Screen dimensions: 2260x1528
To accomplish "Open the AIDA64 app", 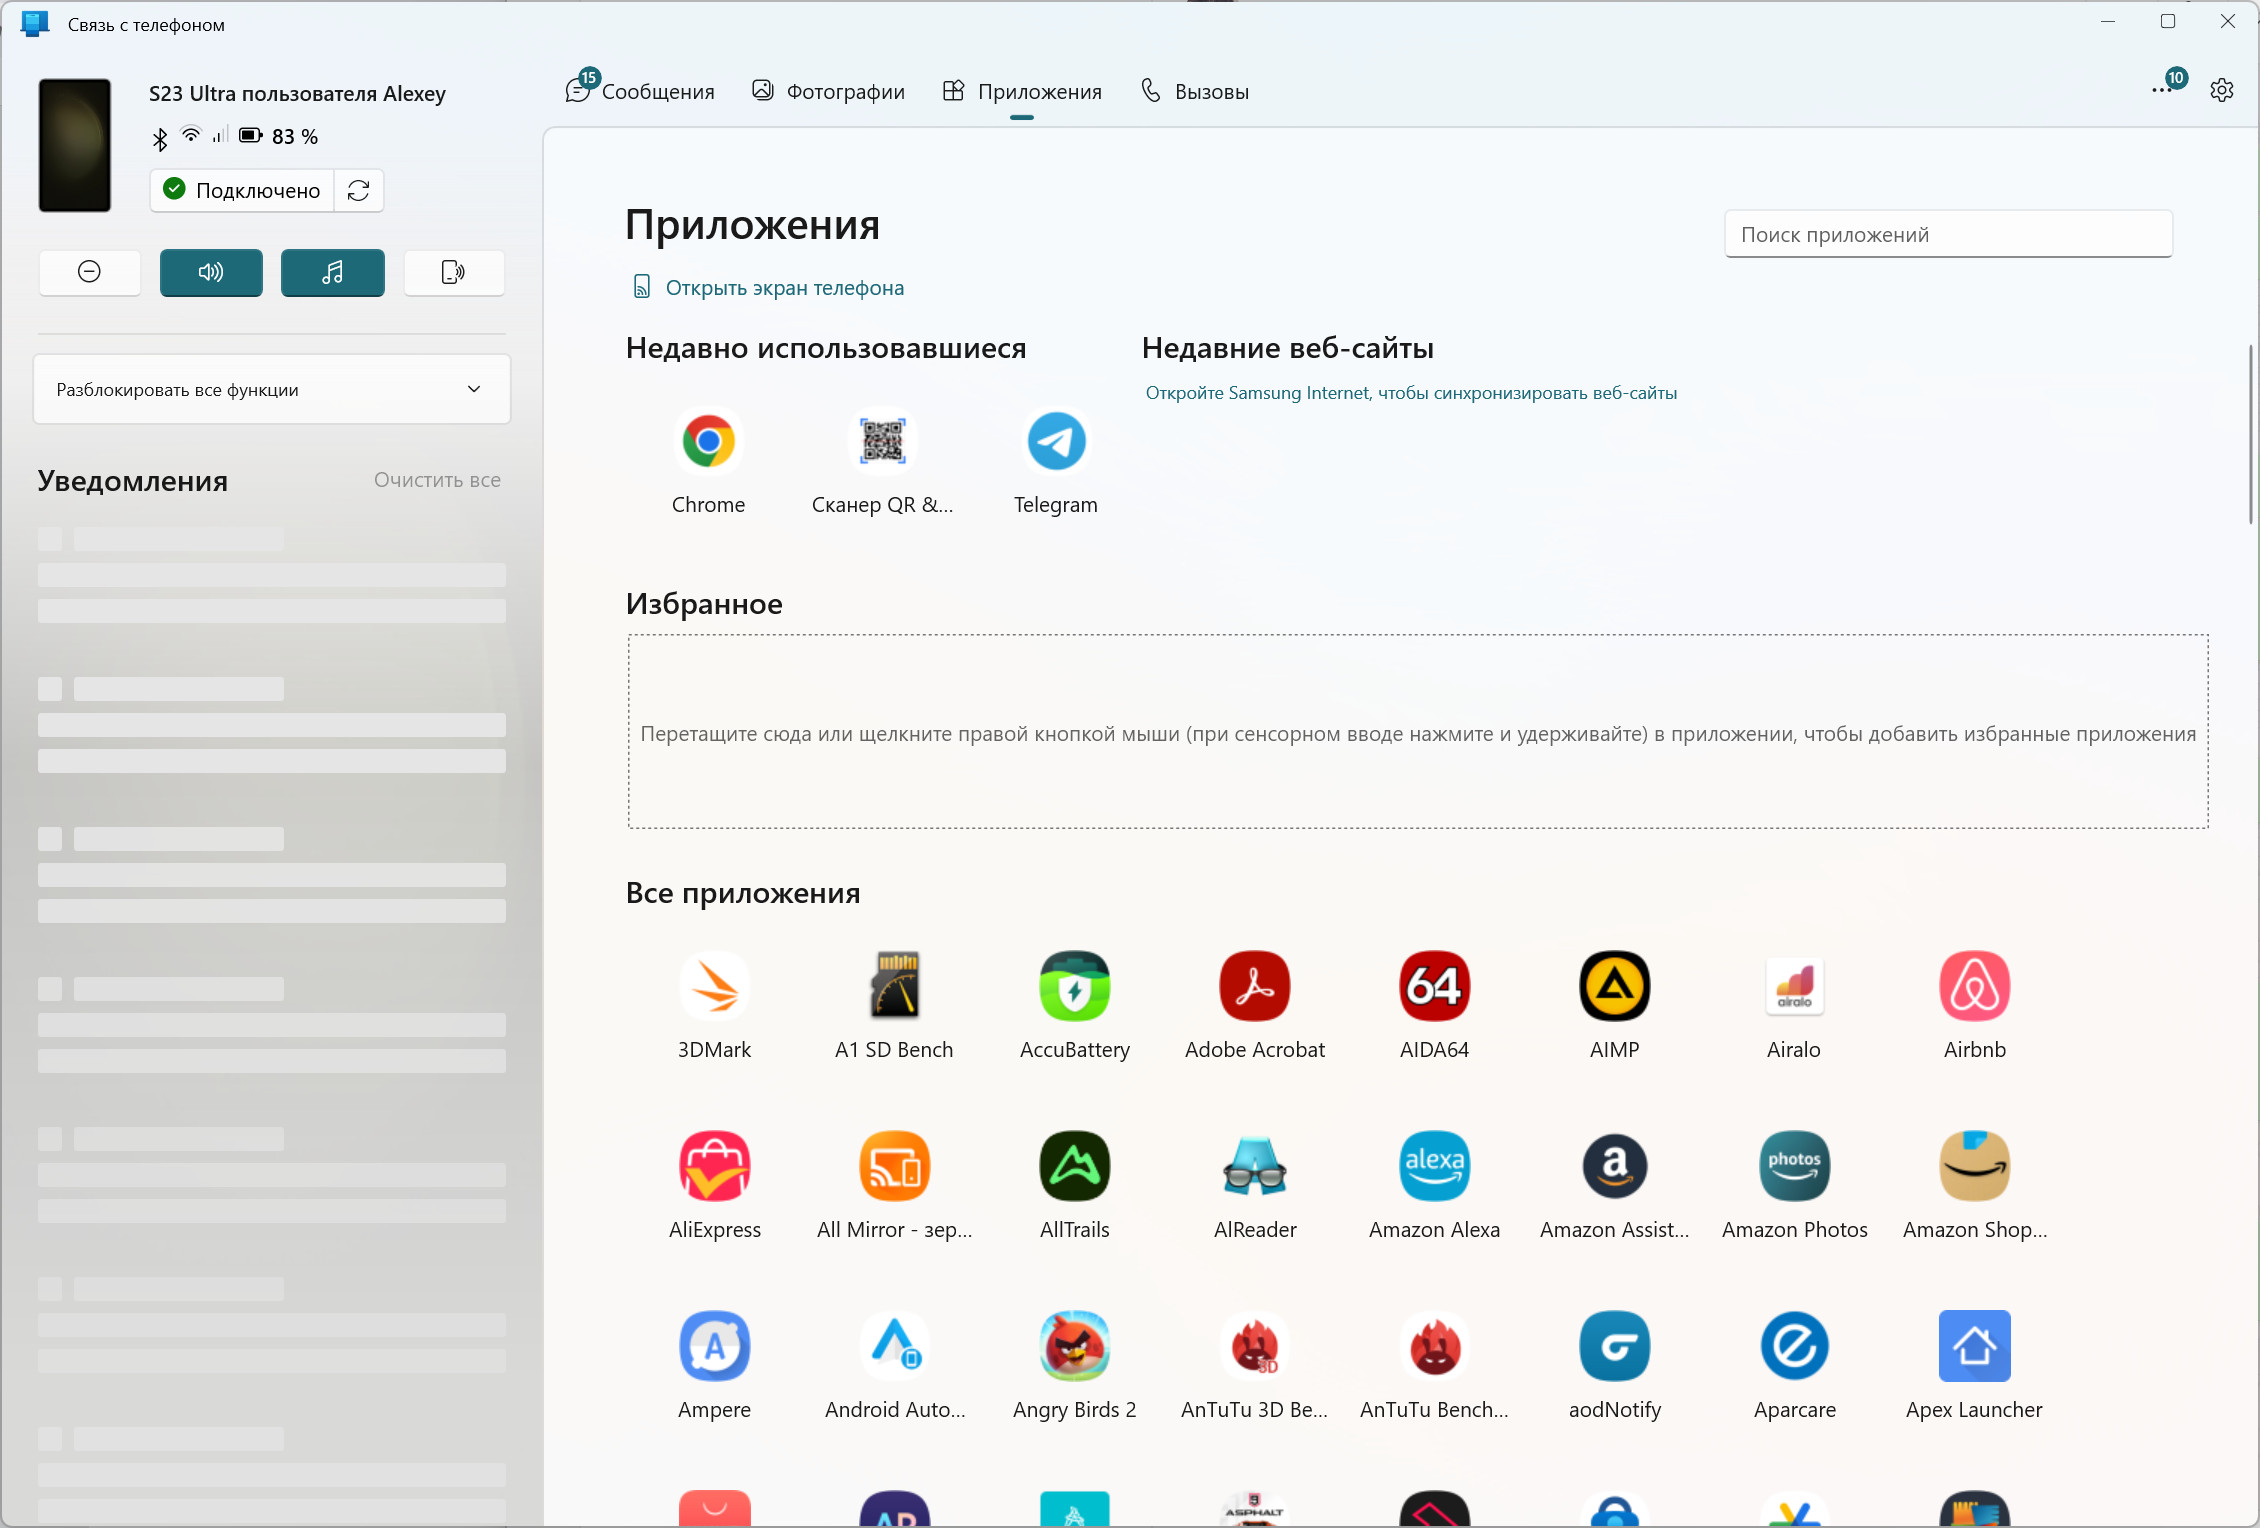I will coord(1434,987).
